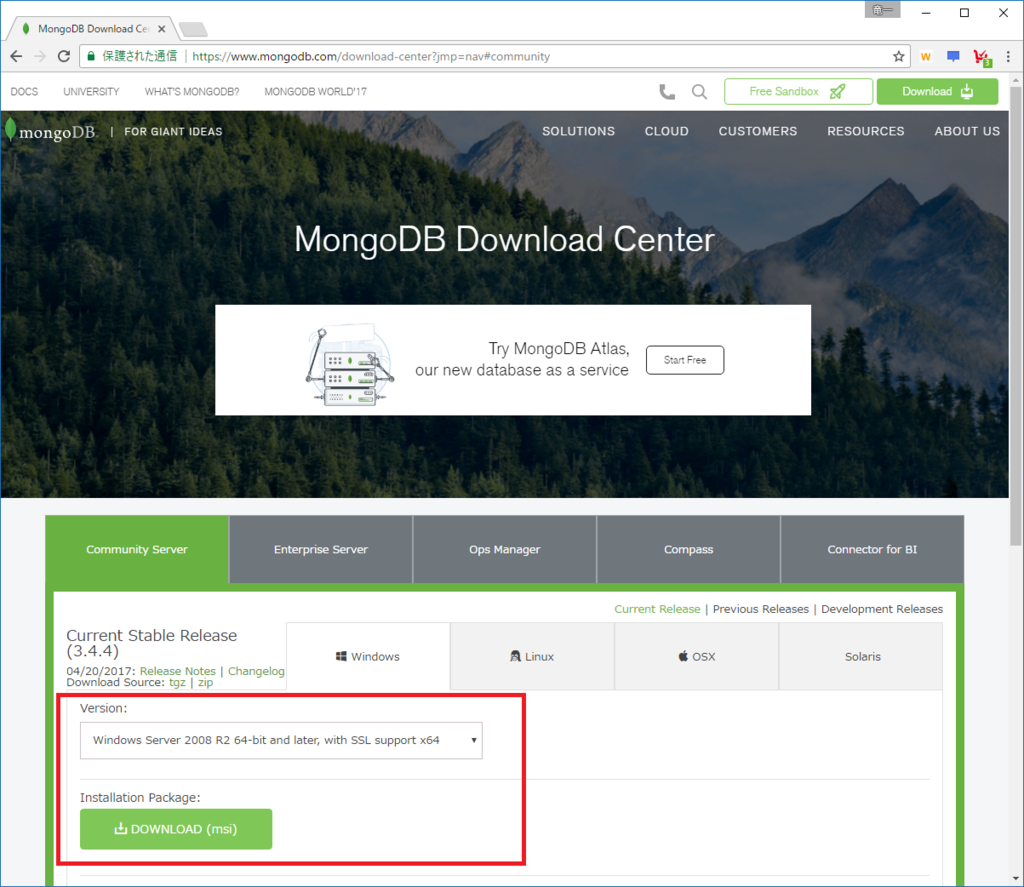
Task: Click the browser forward arrow
Action: (40, 56)
